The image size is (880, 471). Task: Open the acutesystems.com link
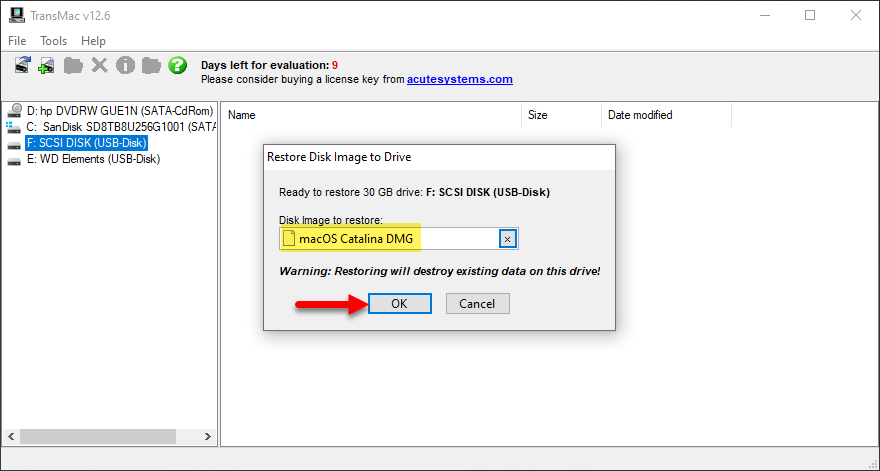point(460,79)
